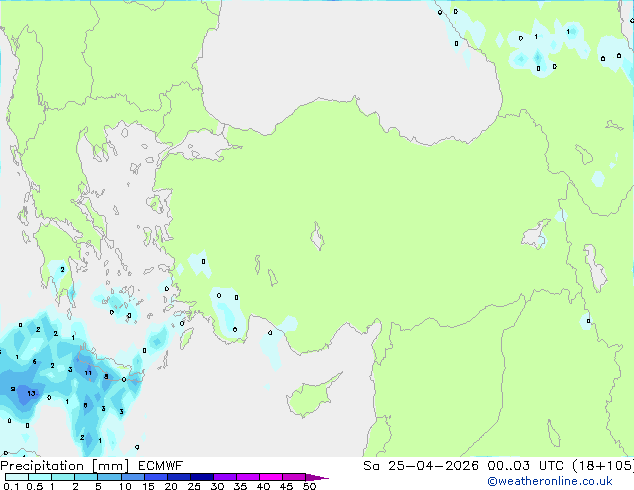
Task: Click the 5–10 mm legend color swatch
Action: [x=109, y=477]
